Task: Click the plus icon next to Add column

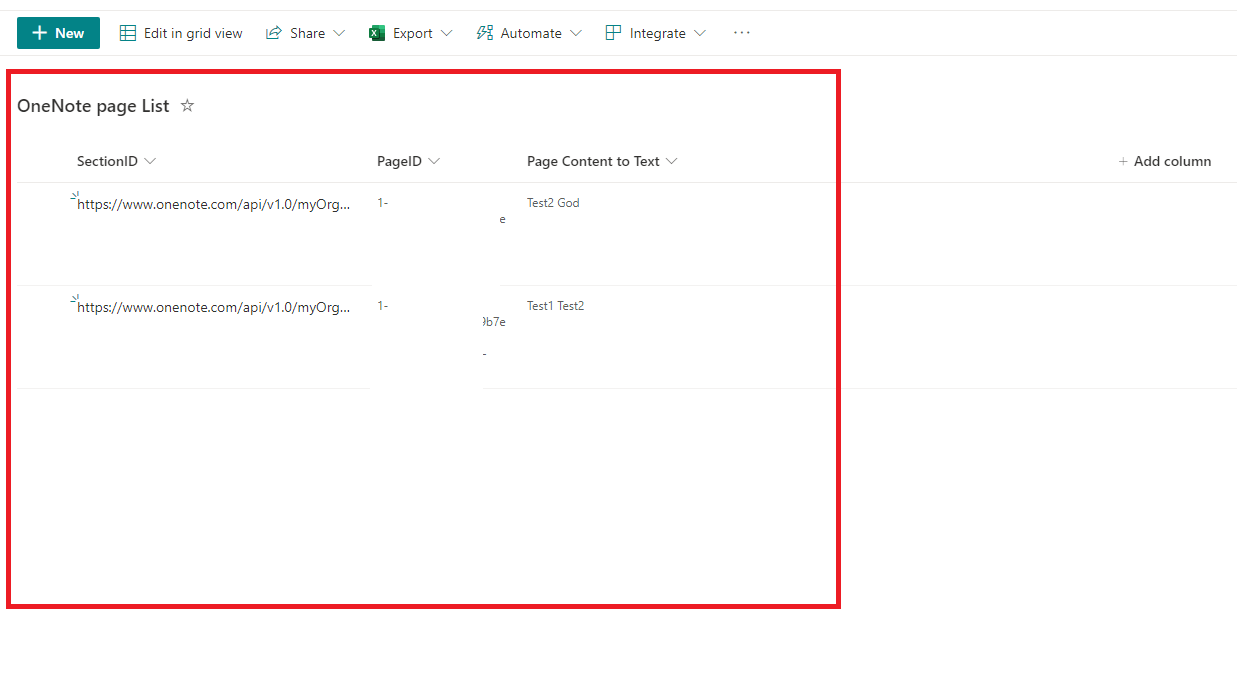Action: pyautogui.click(x=1126, y=161)
